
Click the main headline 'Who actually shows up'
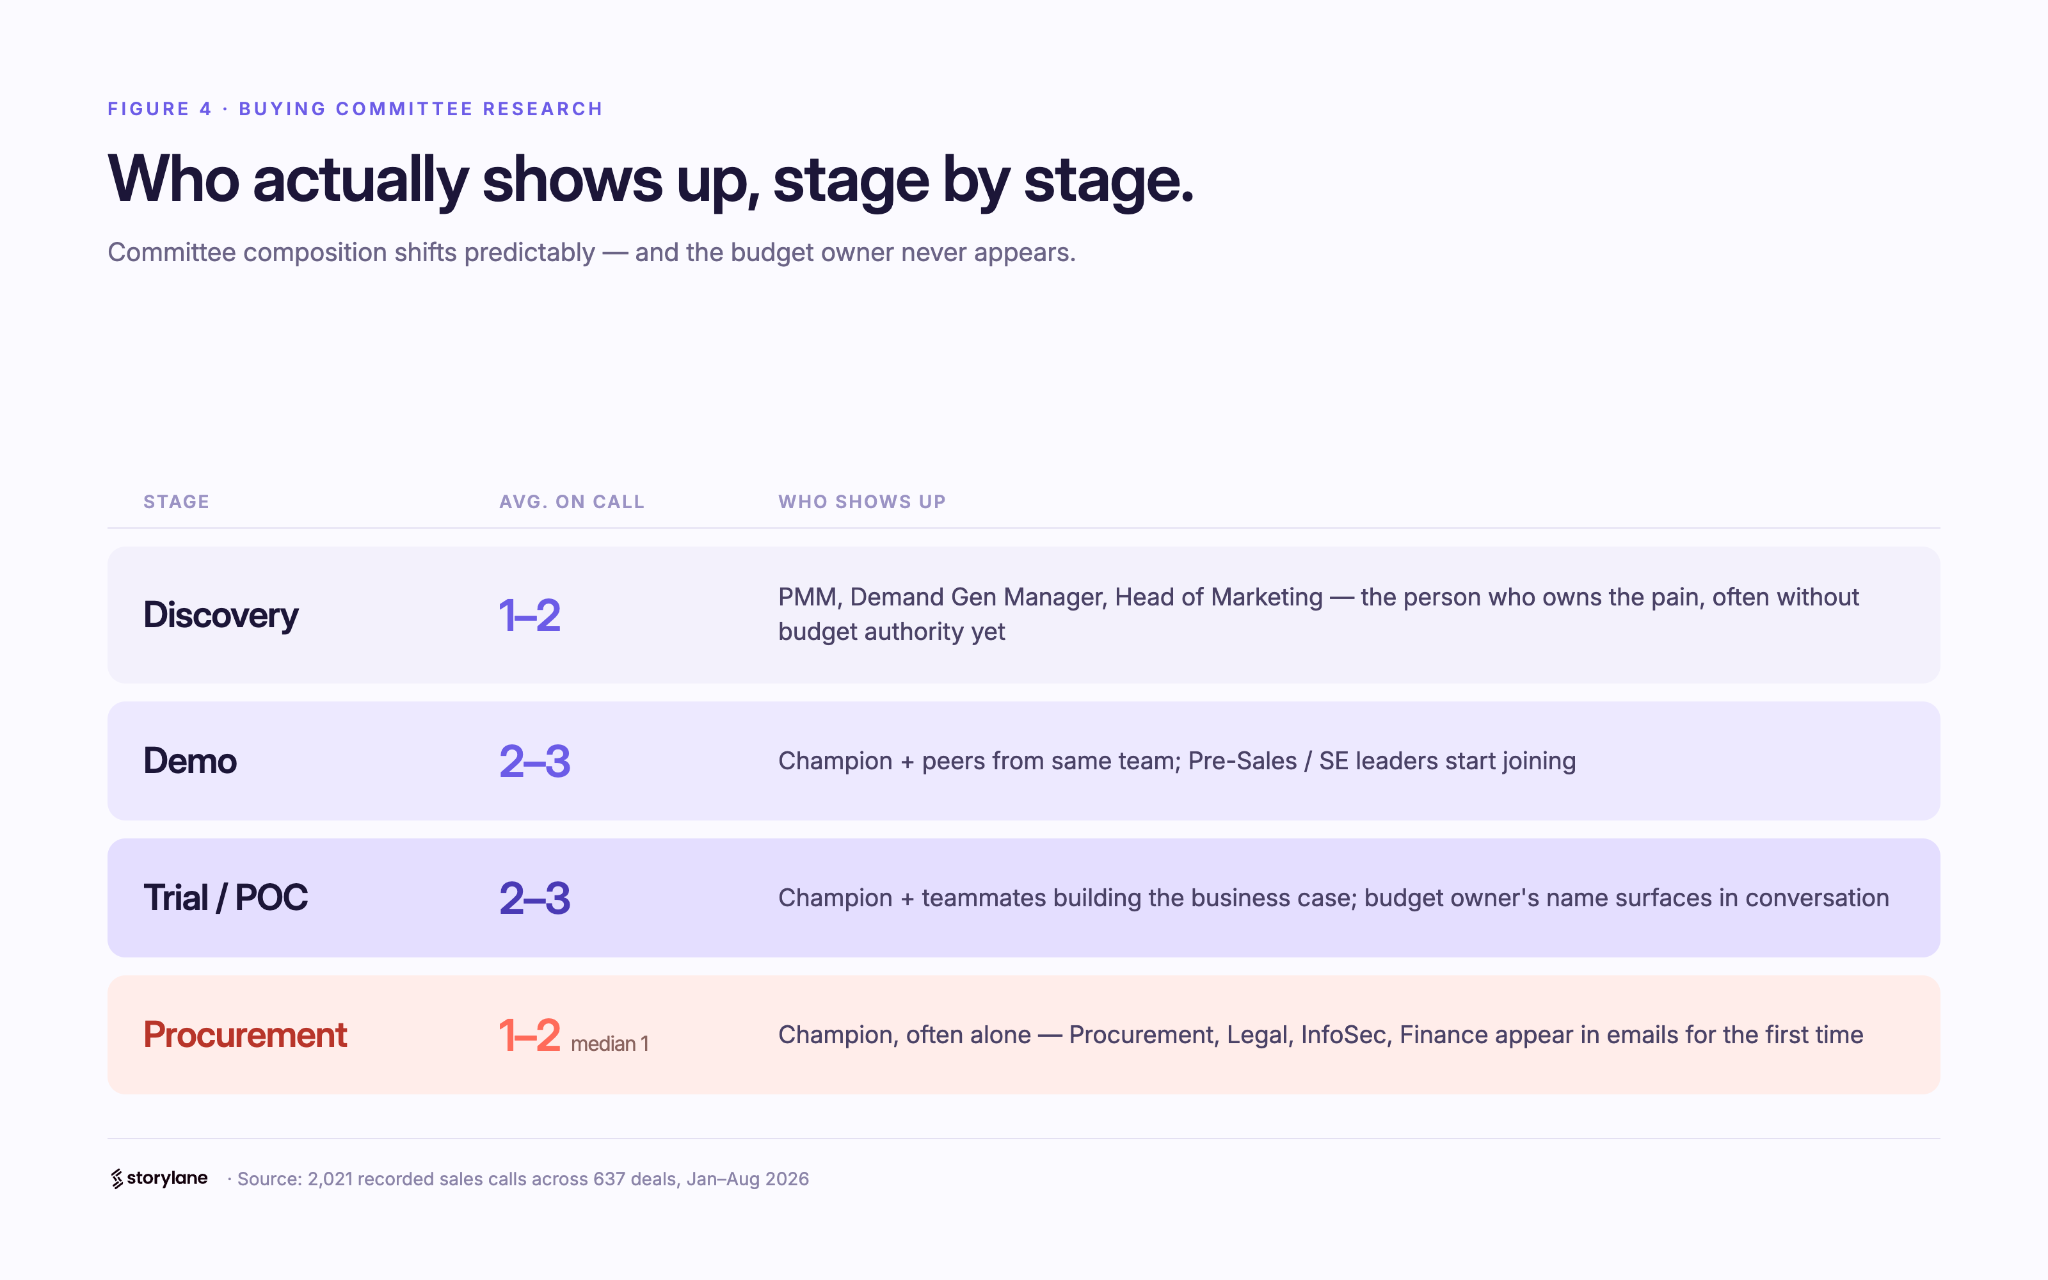651,180
